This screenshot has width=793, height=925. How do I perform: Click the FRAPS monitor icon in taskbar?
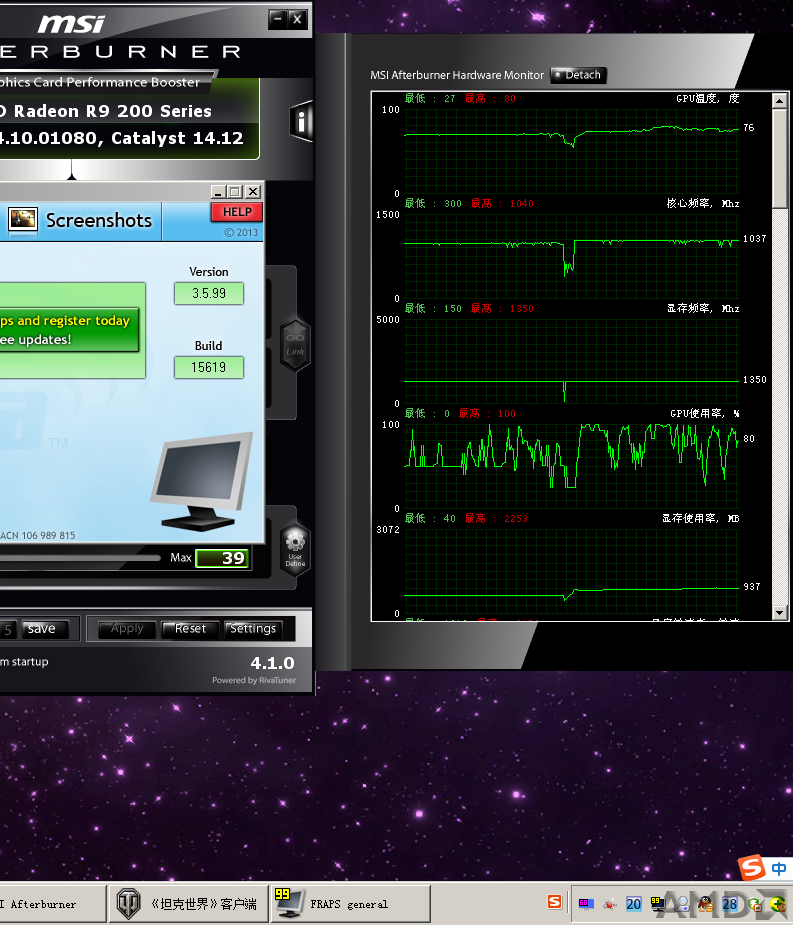(x=289, y=903)
